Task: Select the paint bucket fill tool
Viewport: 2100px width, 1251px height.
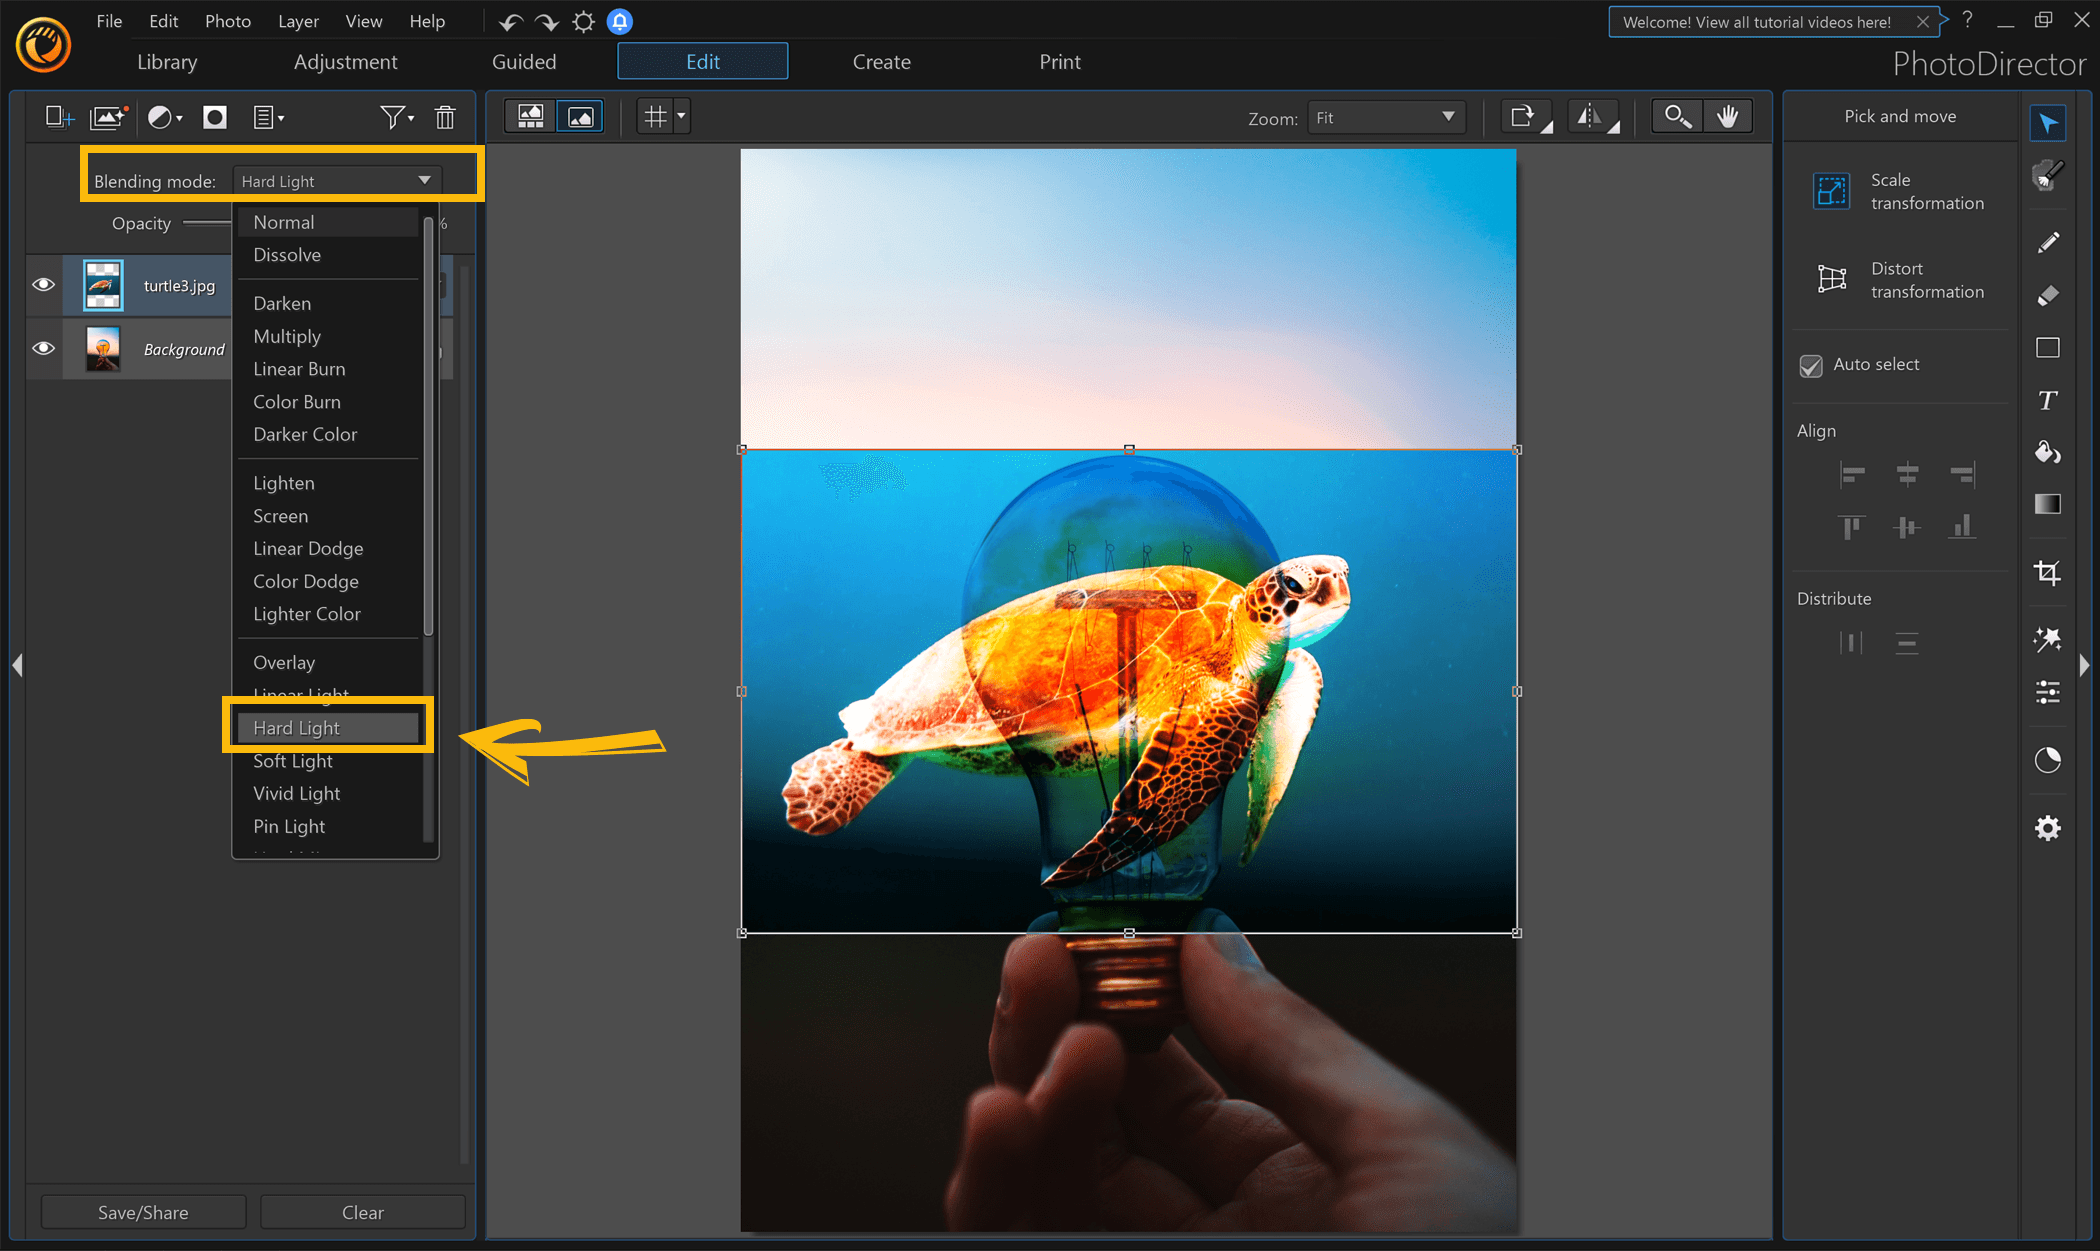Action: pos(2048,452)
